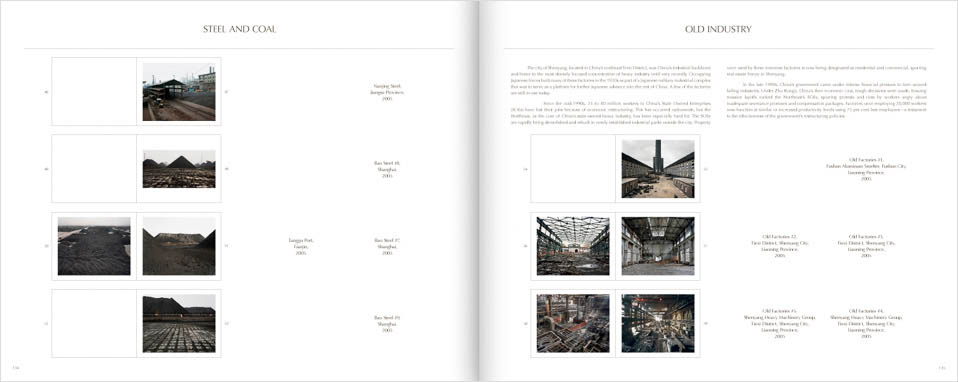Open the Old Factories #1 smelter chimney photo
Viewport: 958px width, 382px height.
pos(658,169)
